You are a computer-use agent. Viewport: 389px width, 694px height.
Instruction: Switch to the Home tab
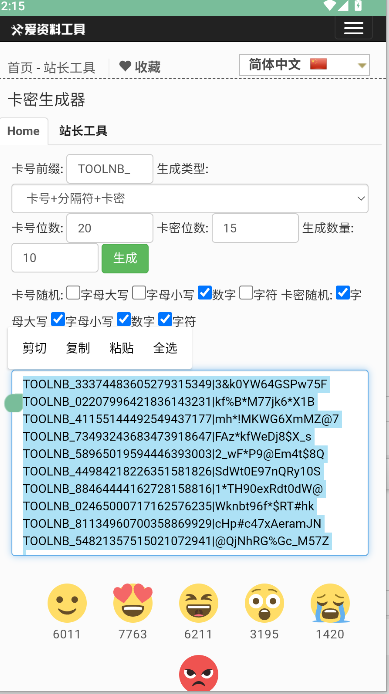[23, 131]
